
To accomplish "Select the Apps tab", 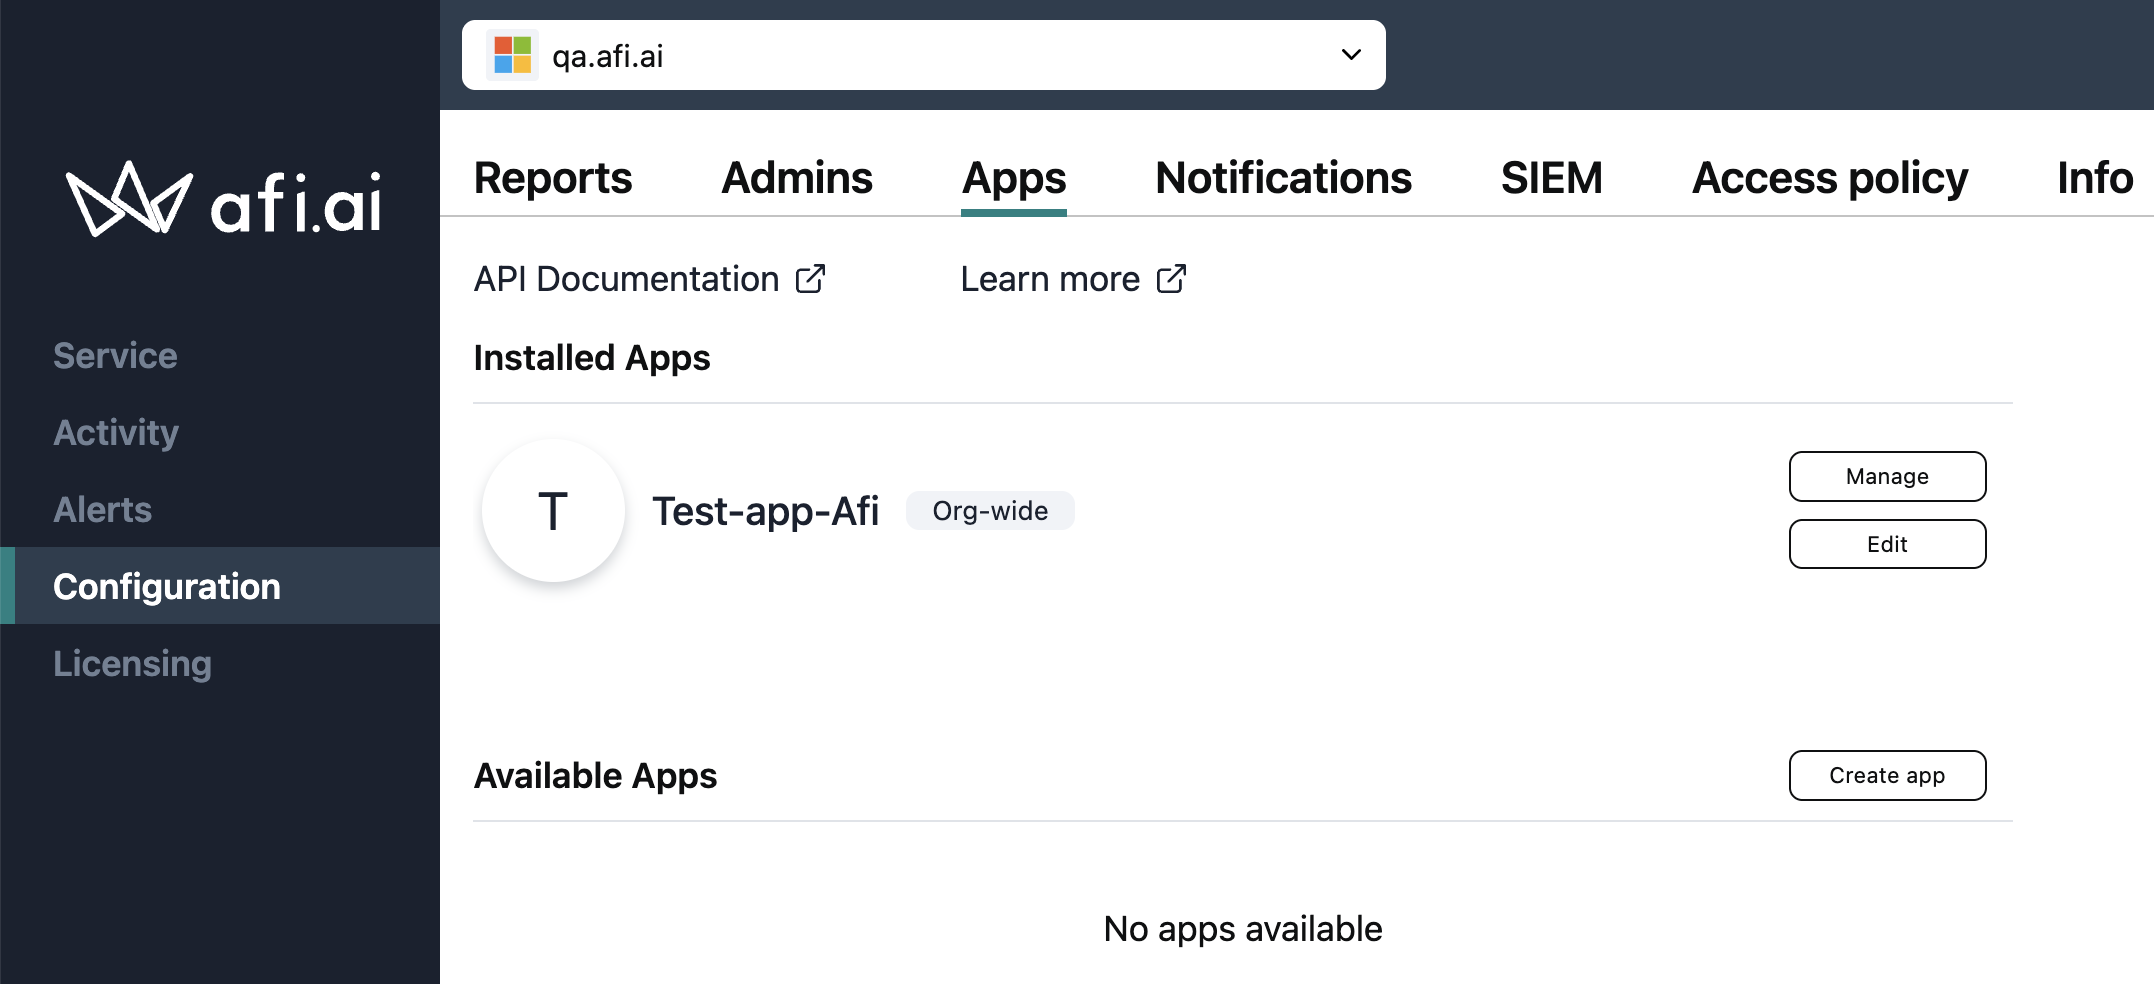I will (x=1014, y=178).
